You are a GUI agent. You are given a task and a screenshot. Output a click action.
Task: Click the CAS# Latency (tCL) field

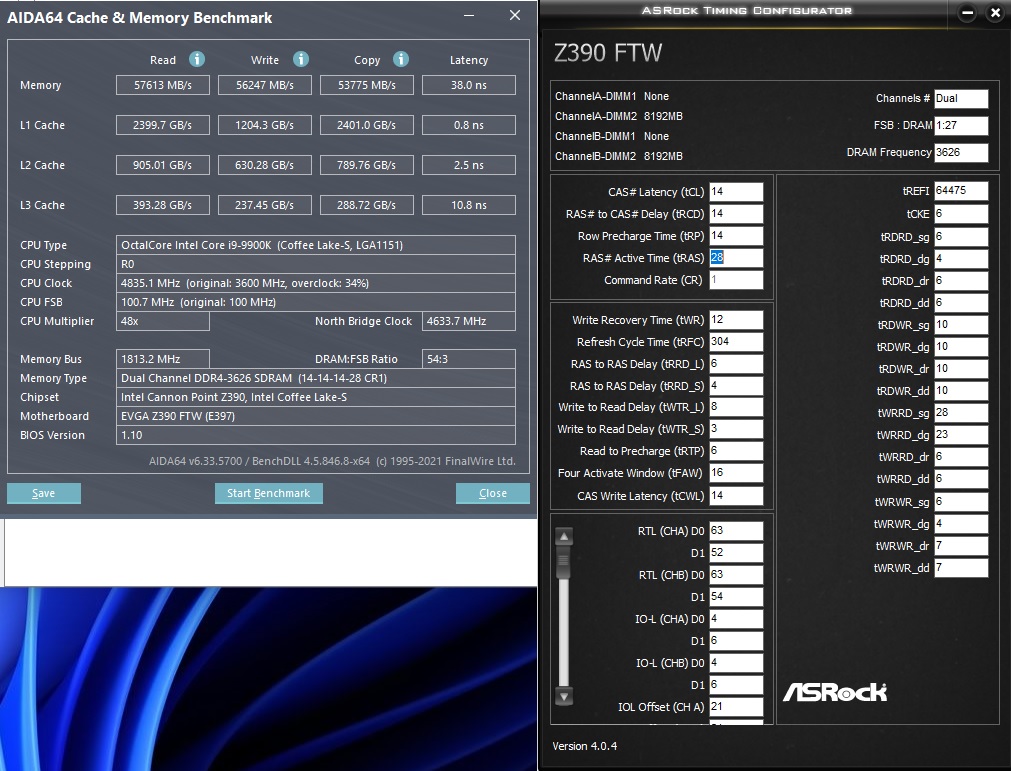point(736,191)
